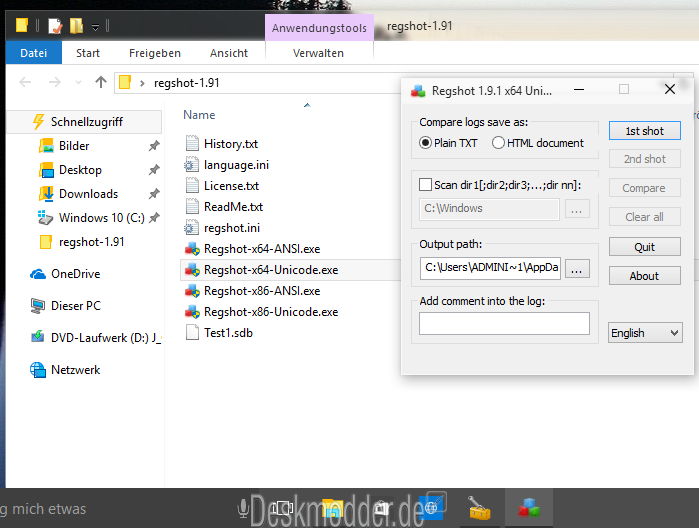Select Regshot-x86-ANSI.exe file
The width and height of the screenshot is (699, 528).
coord(262,291)
